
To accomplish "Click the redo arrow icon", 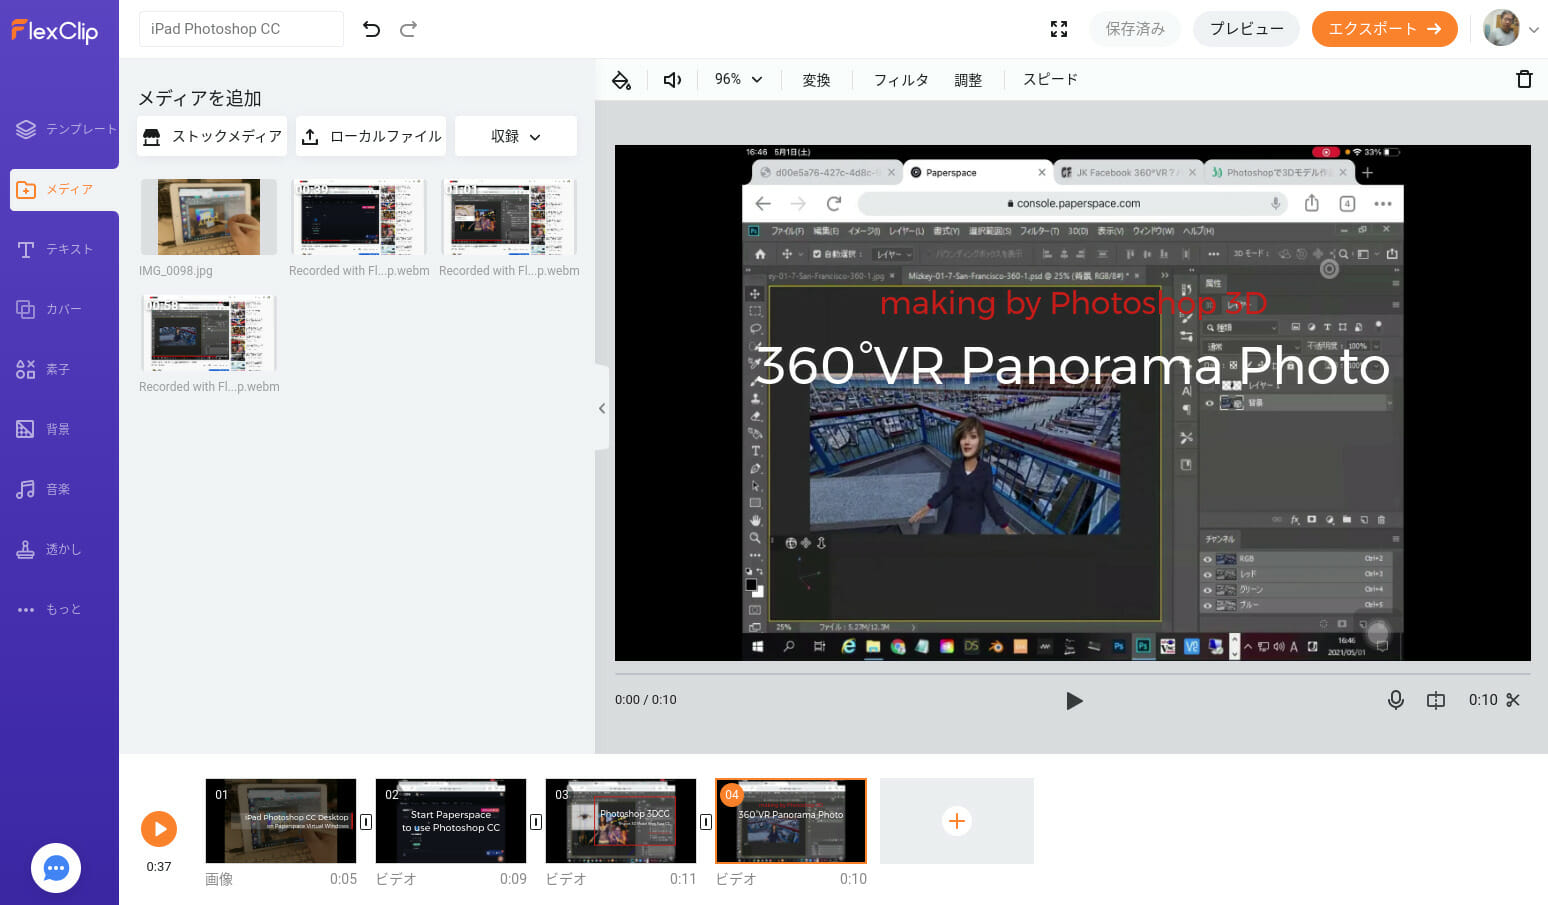I will 408,29.
